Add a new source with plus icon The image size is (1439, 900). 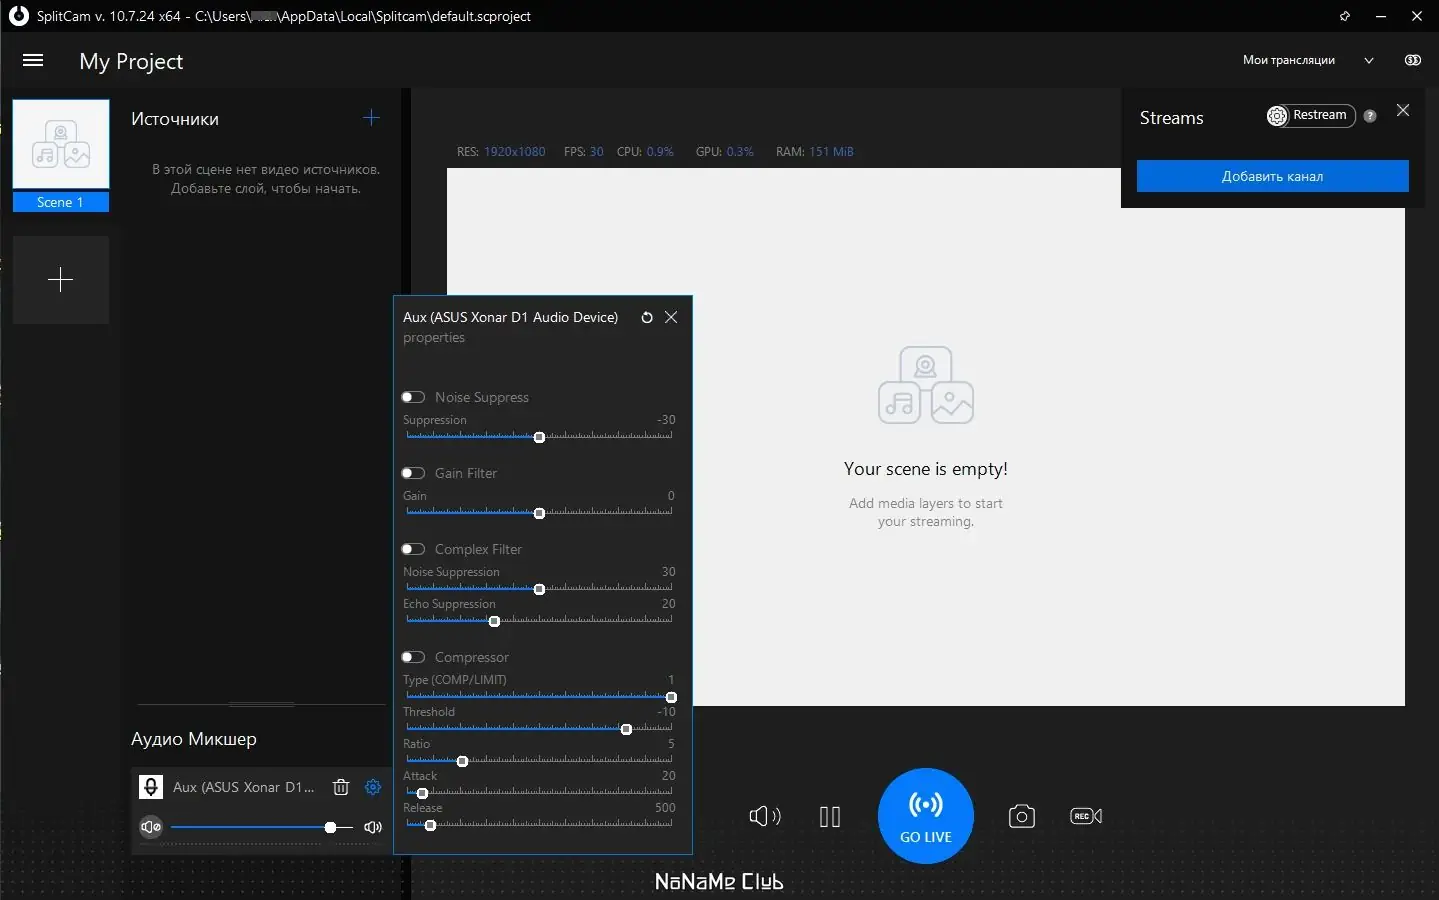tap(371, 118)
